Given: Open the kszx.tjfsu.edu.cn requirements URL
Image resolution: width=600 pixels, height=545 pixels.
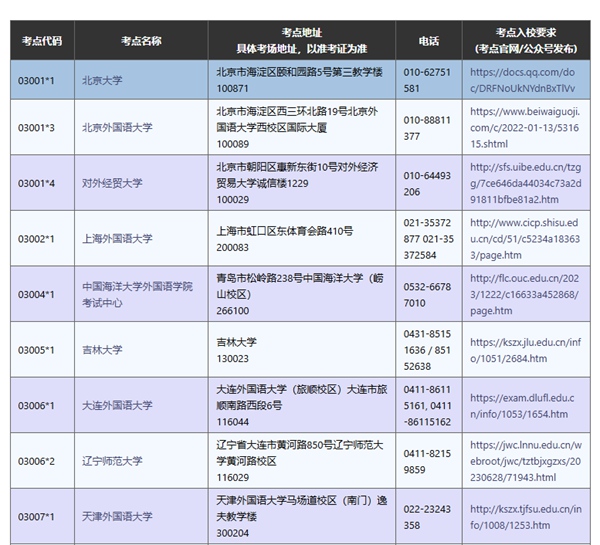Looking at the screenshot, I should pos(526,517).
